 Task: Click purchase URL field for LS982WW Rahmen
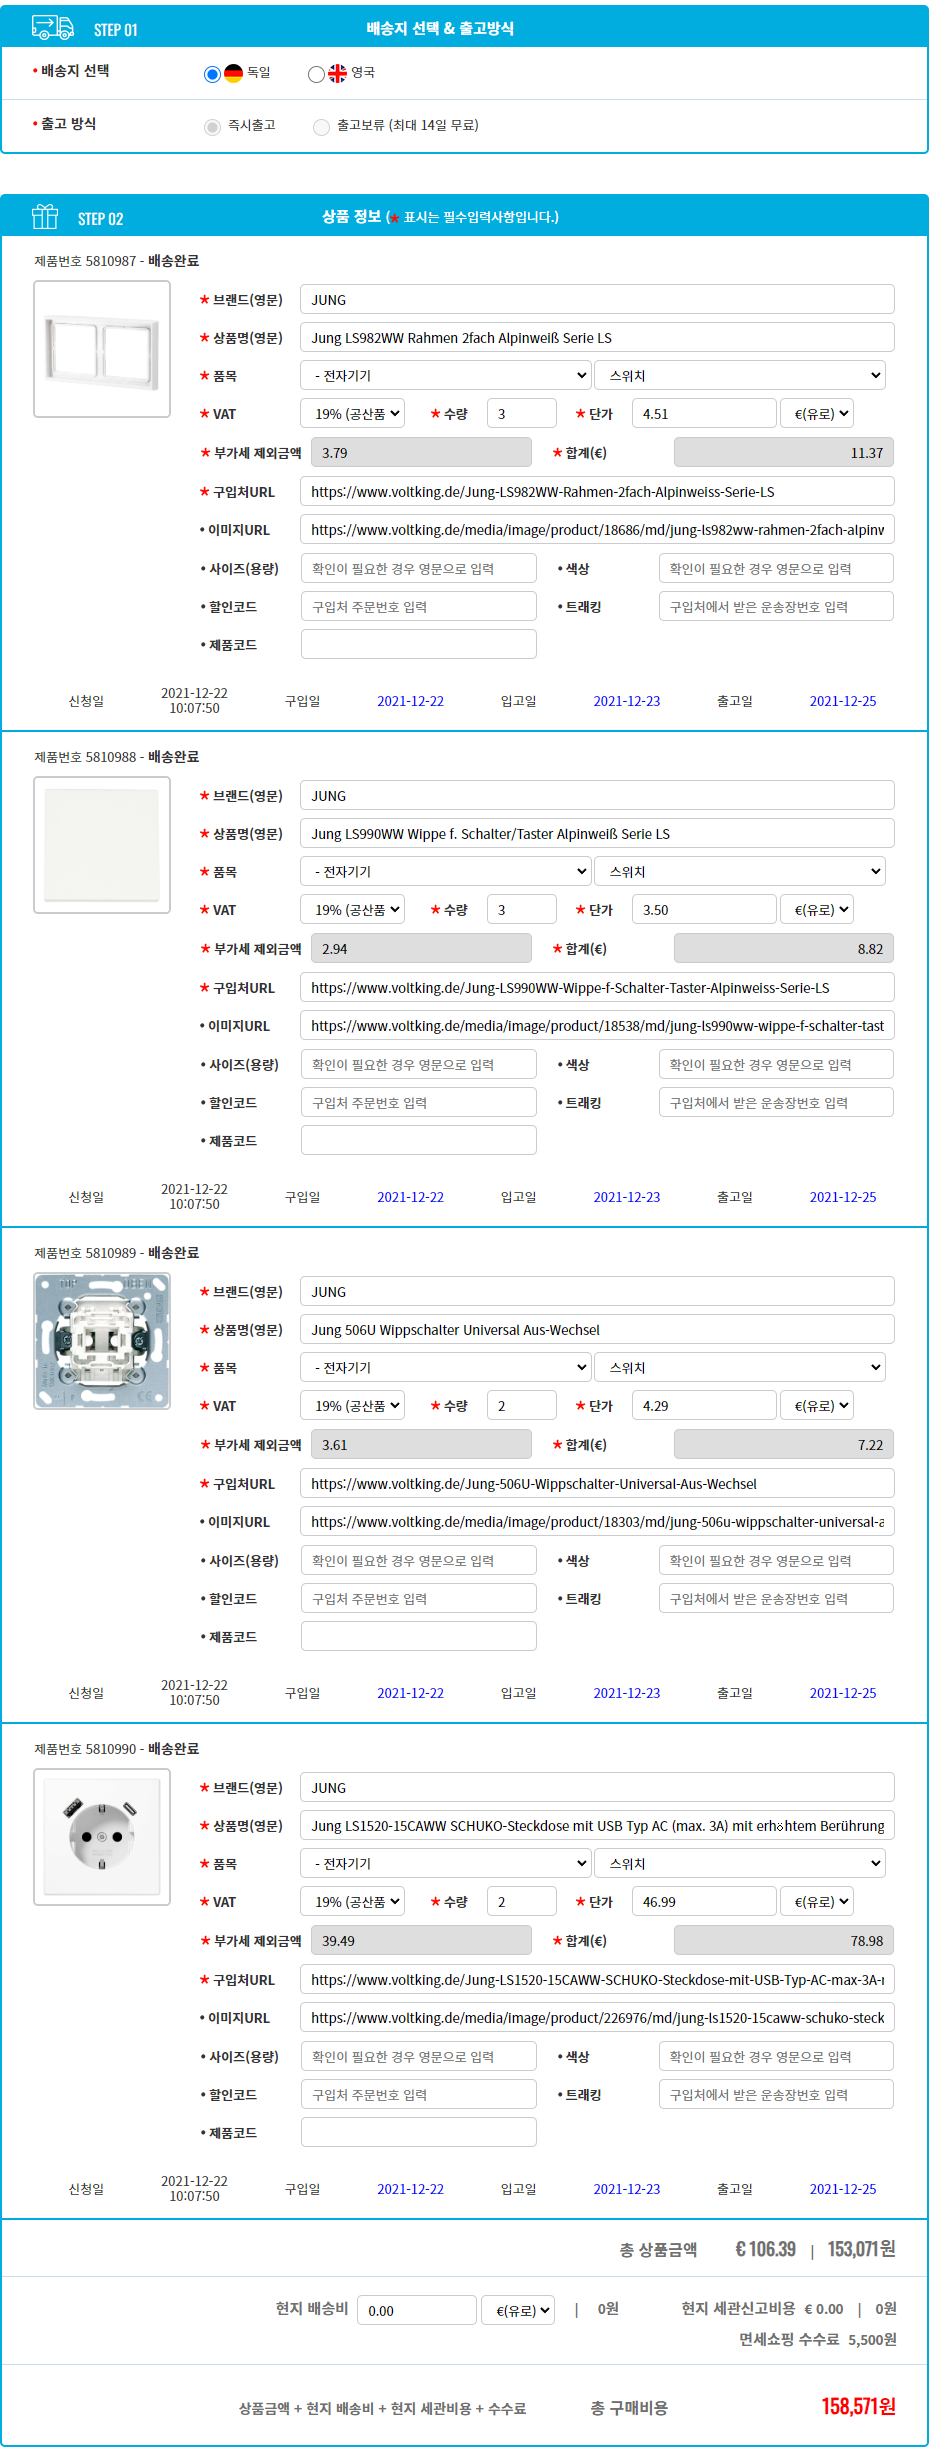[x=597, y=491]
